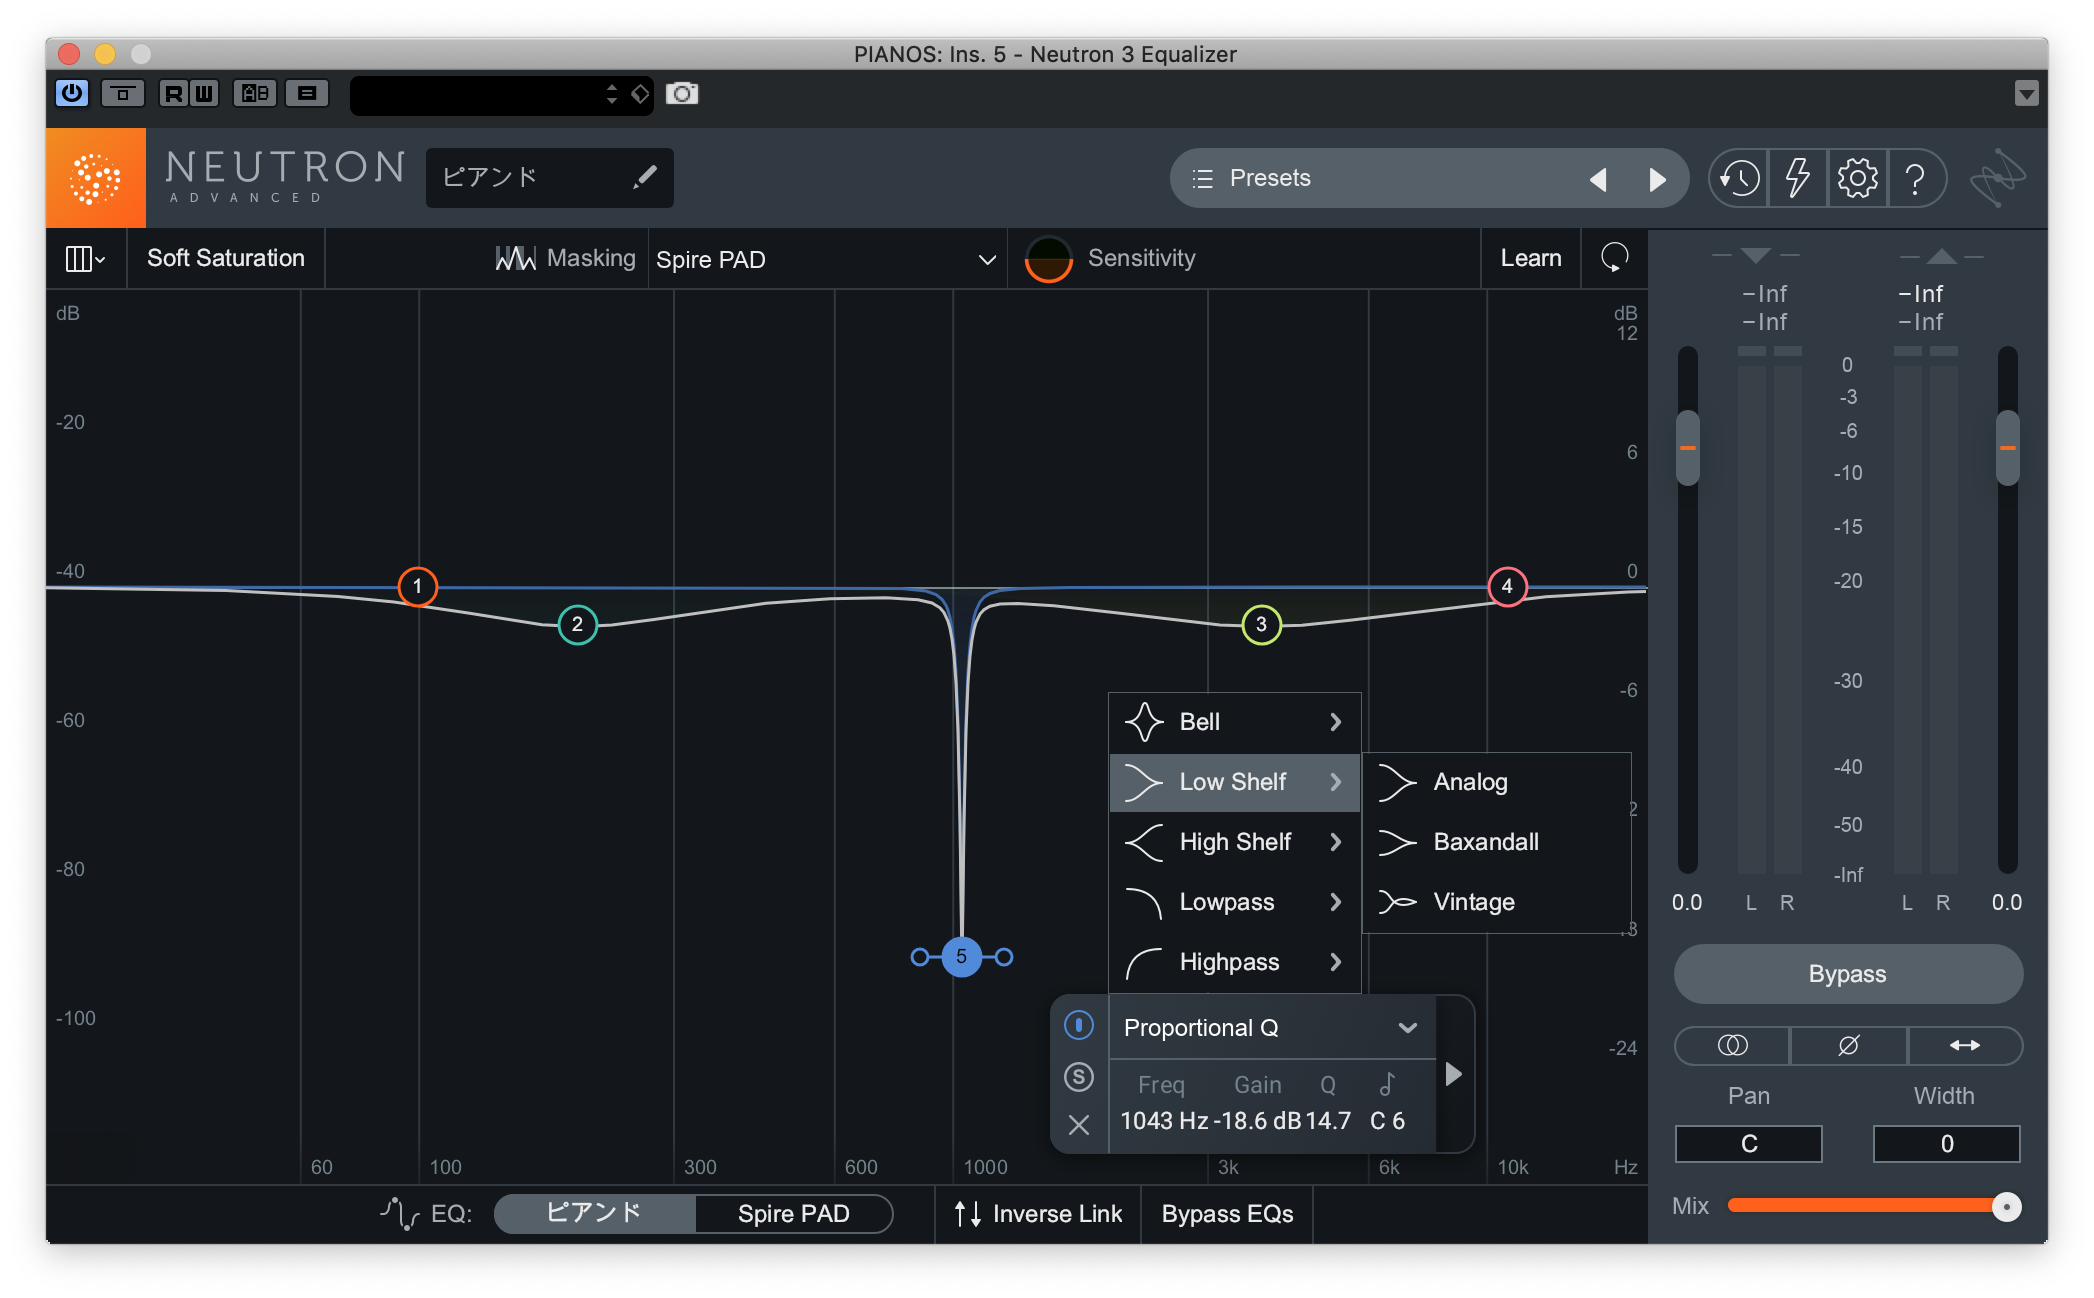Toggle the plugin power bypass icon
The image size is (2094, 1298).
(x=72, y=93)
